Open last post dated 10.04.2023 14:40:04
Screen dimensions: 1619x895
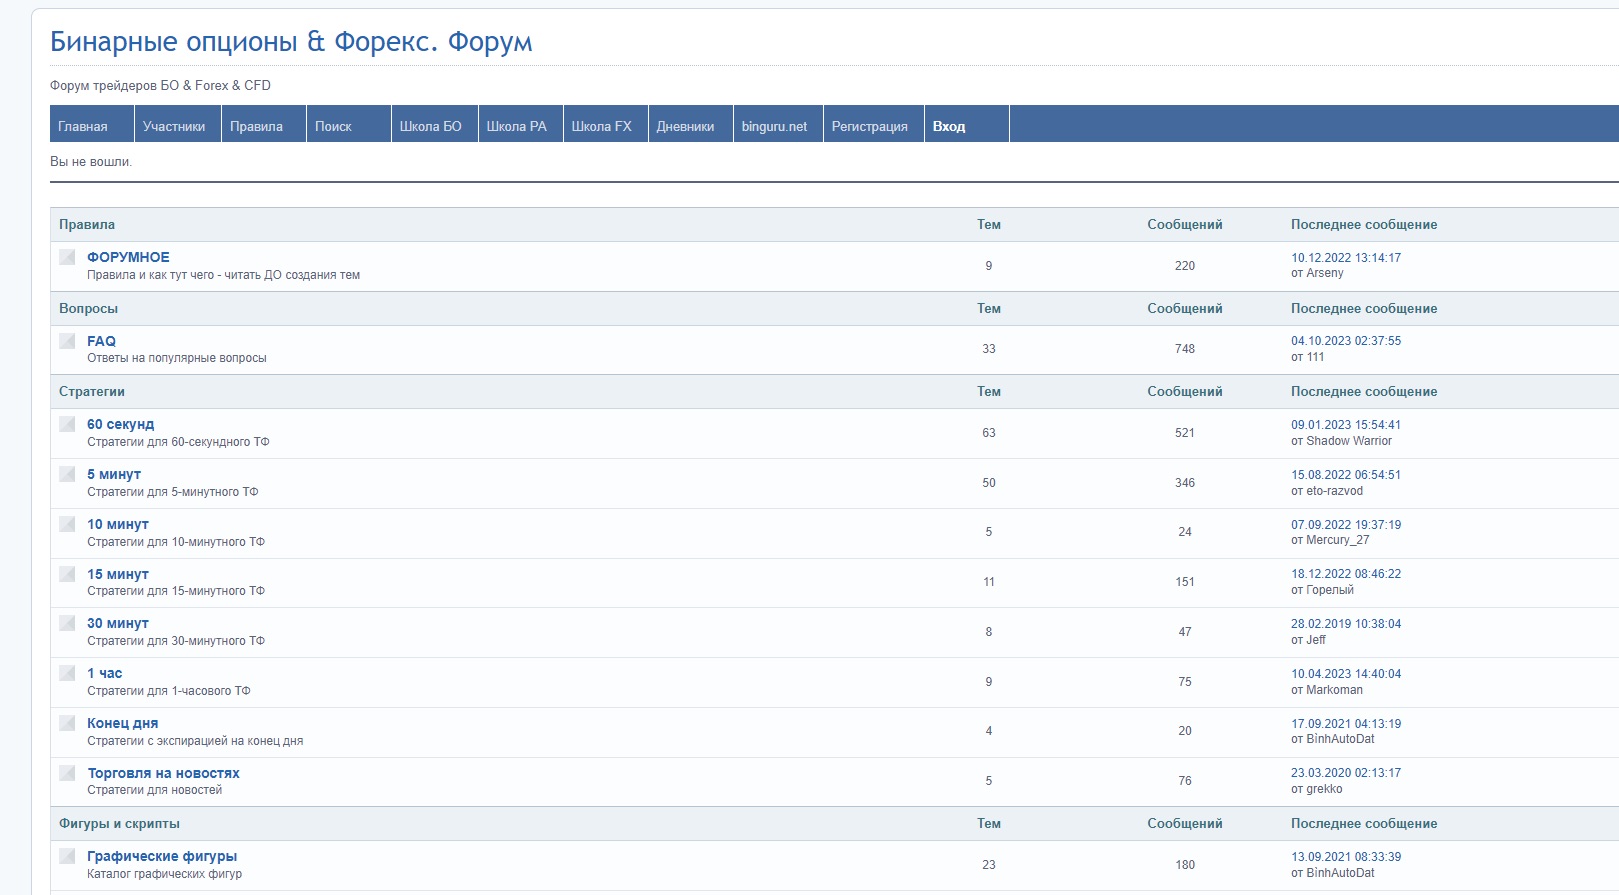[x=1346, y=674]
